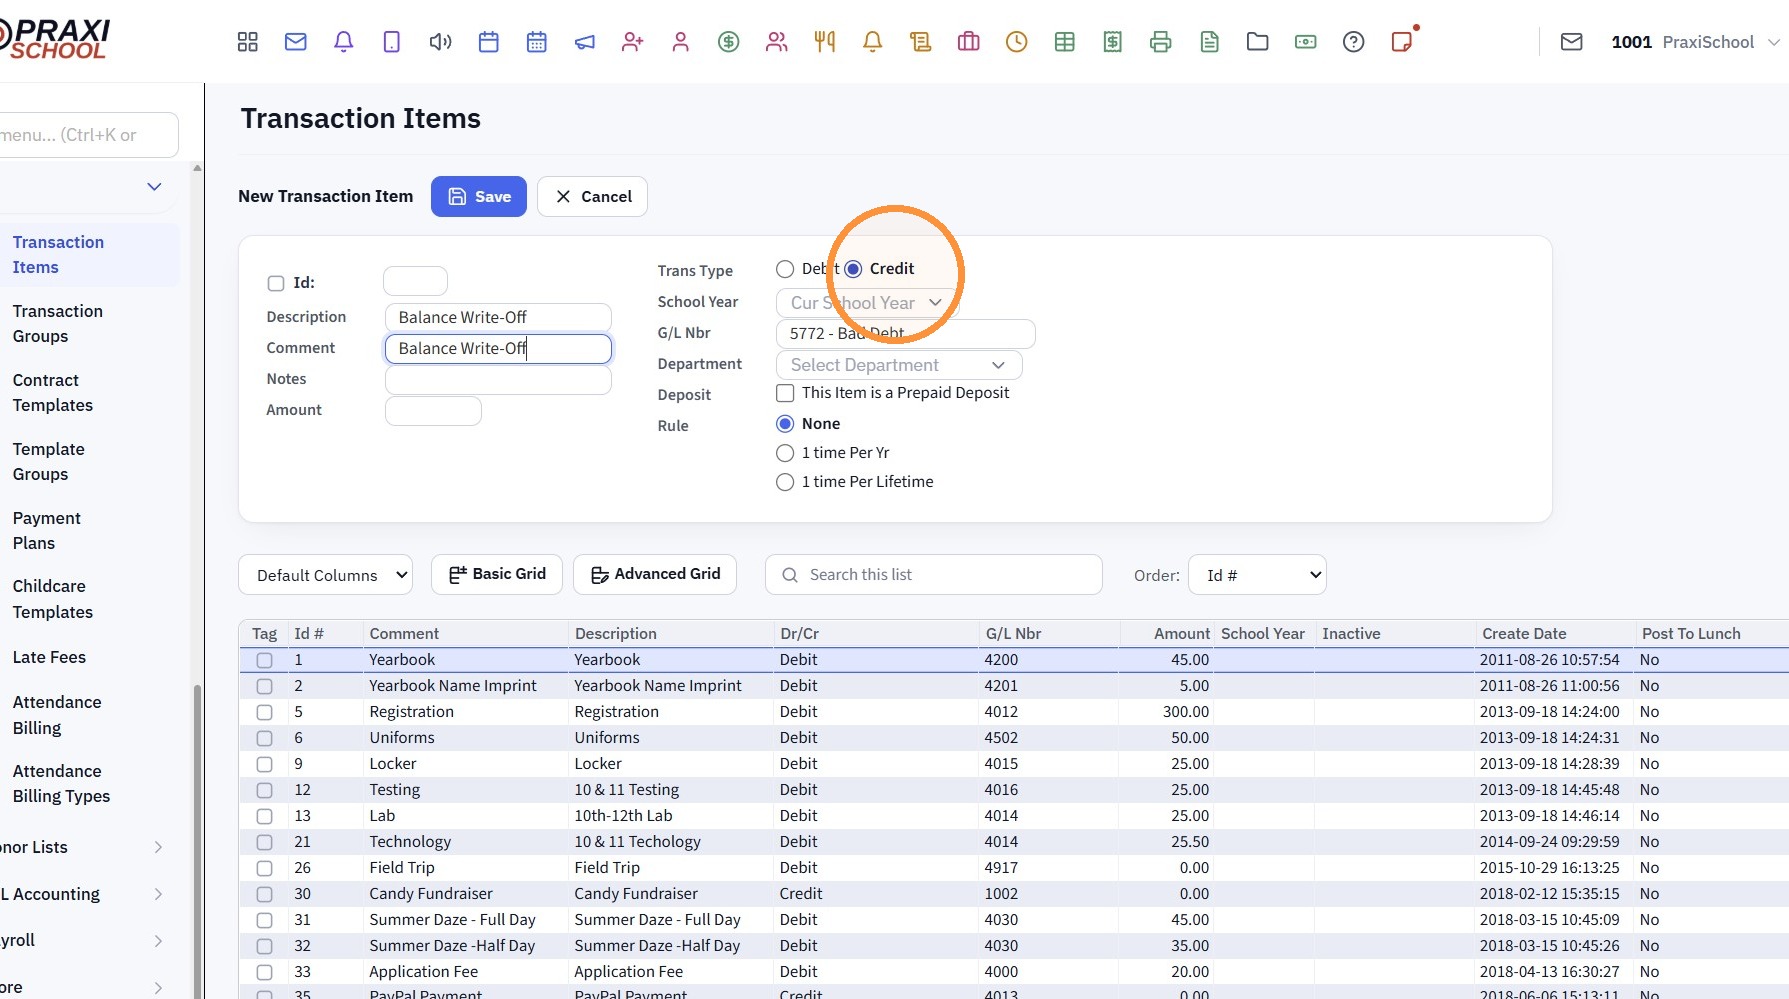Open Attendance Billing Types in sidebar
Viewport: 1789px width, 999px height.
tap(61, 784)
